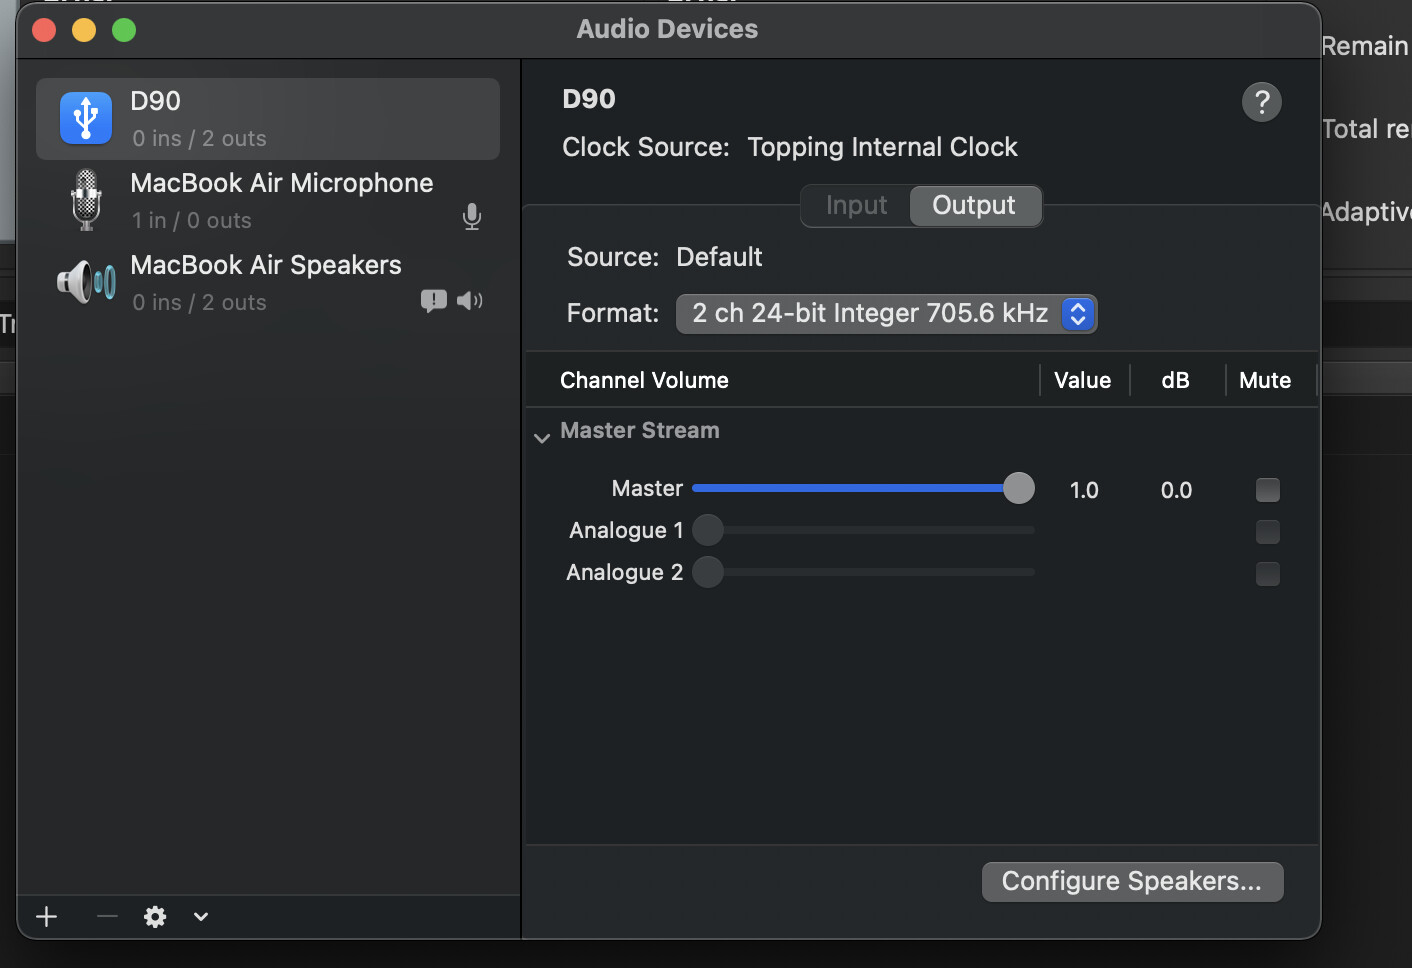Remove device with the minus button

coord(107,916)
